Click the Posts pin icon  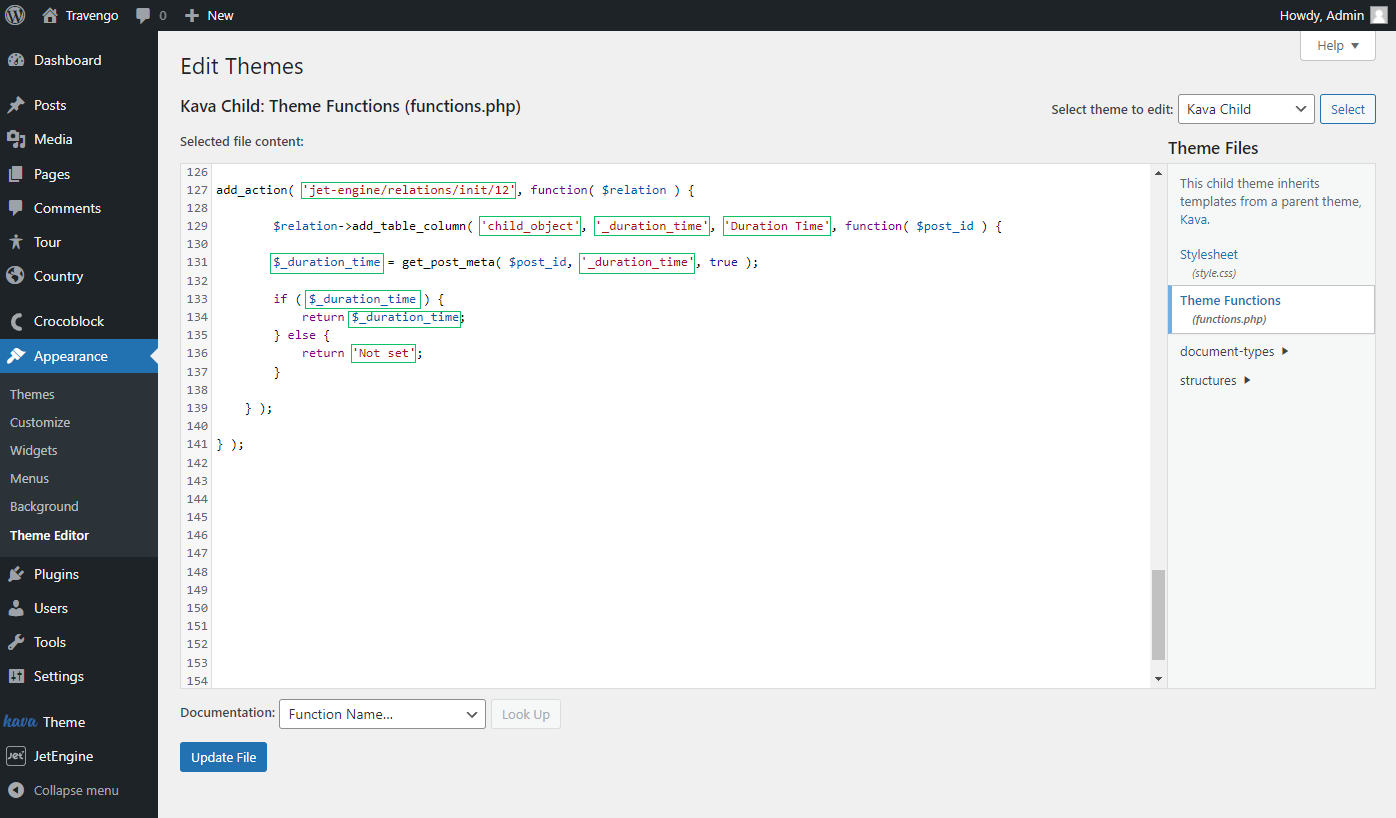[x=16, y=105]
